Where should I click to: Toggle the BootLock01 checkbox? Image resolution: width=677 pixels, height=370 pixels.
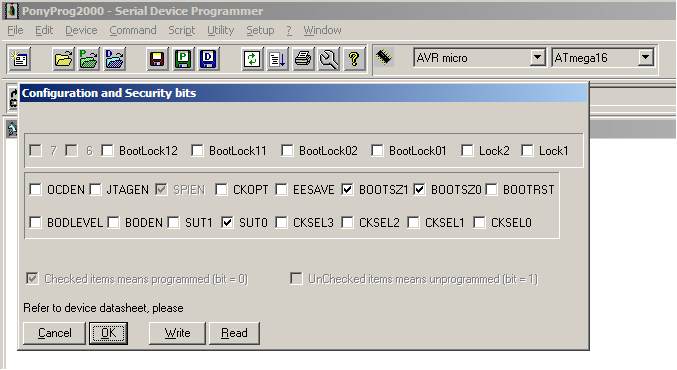point(376,150)
